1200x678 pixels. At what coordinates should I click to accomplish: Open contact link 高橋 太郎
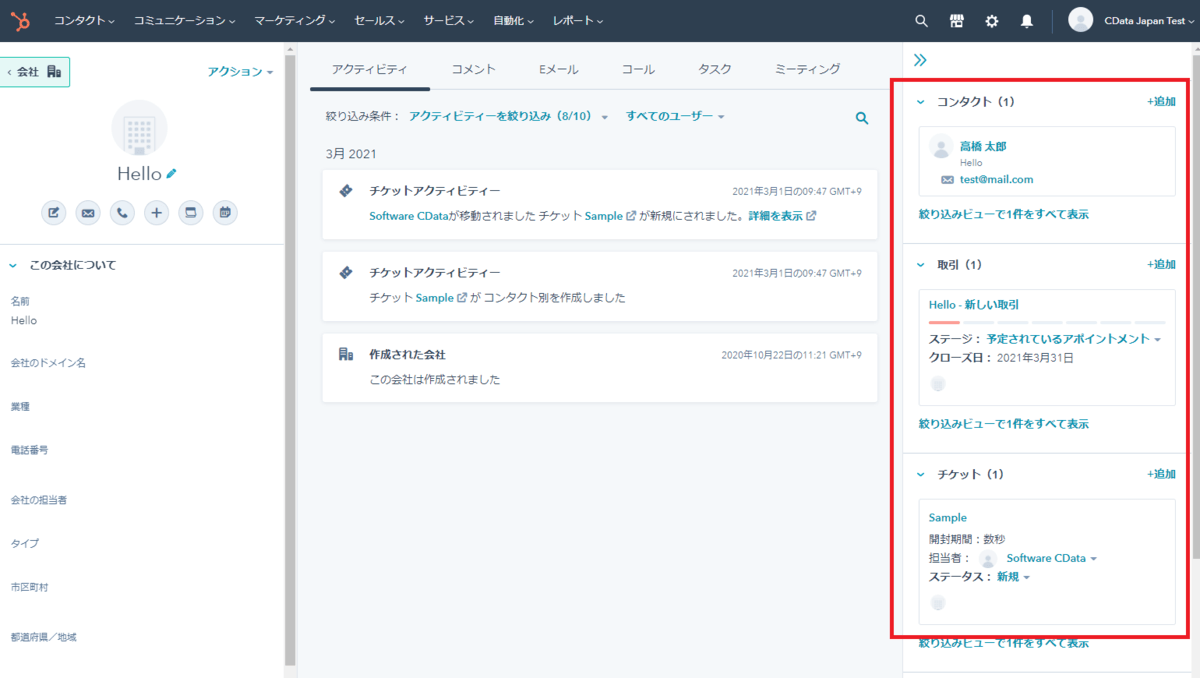click(983, 146)
